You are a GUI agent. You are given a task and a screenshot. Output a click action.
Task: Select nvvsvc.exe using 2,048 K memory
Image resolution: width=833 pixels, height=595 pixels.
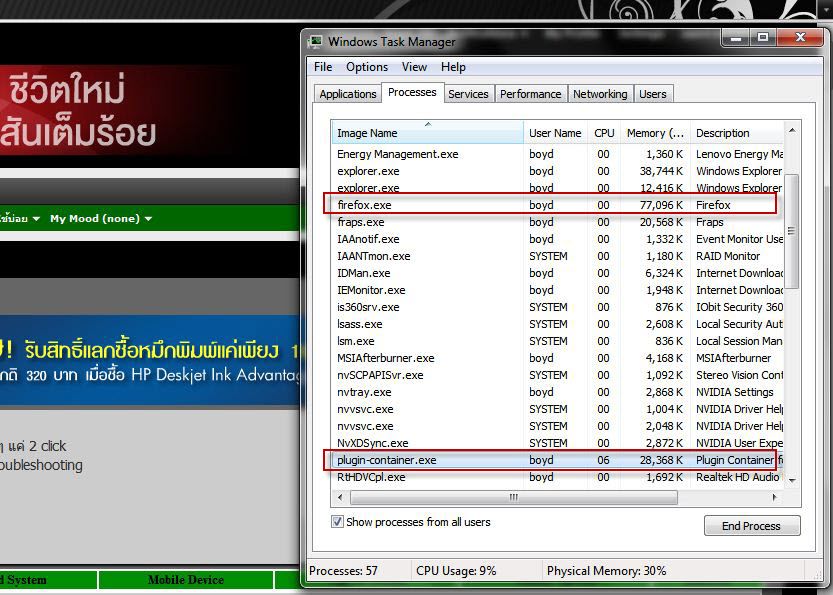pyautogui.click(x=557, y=426)
